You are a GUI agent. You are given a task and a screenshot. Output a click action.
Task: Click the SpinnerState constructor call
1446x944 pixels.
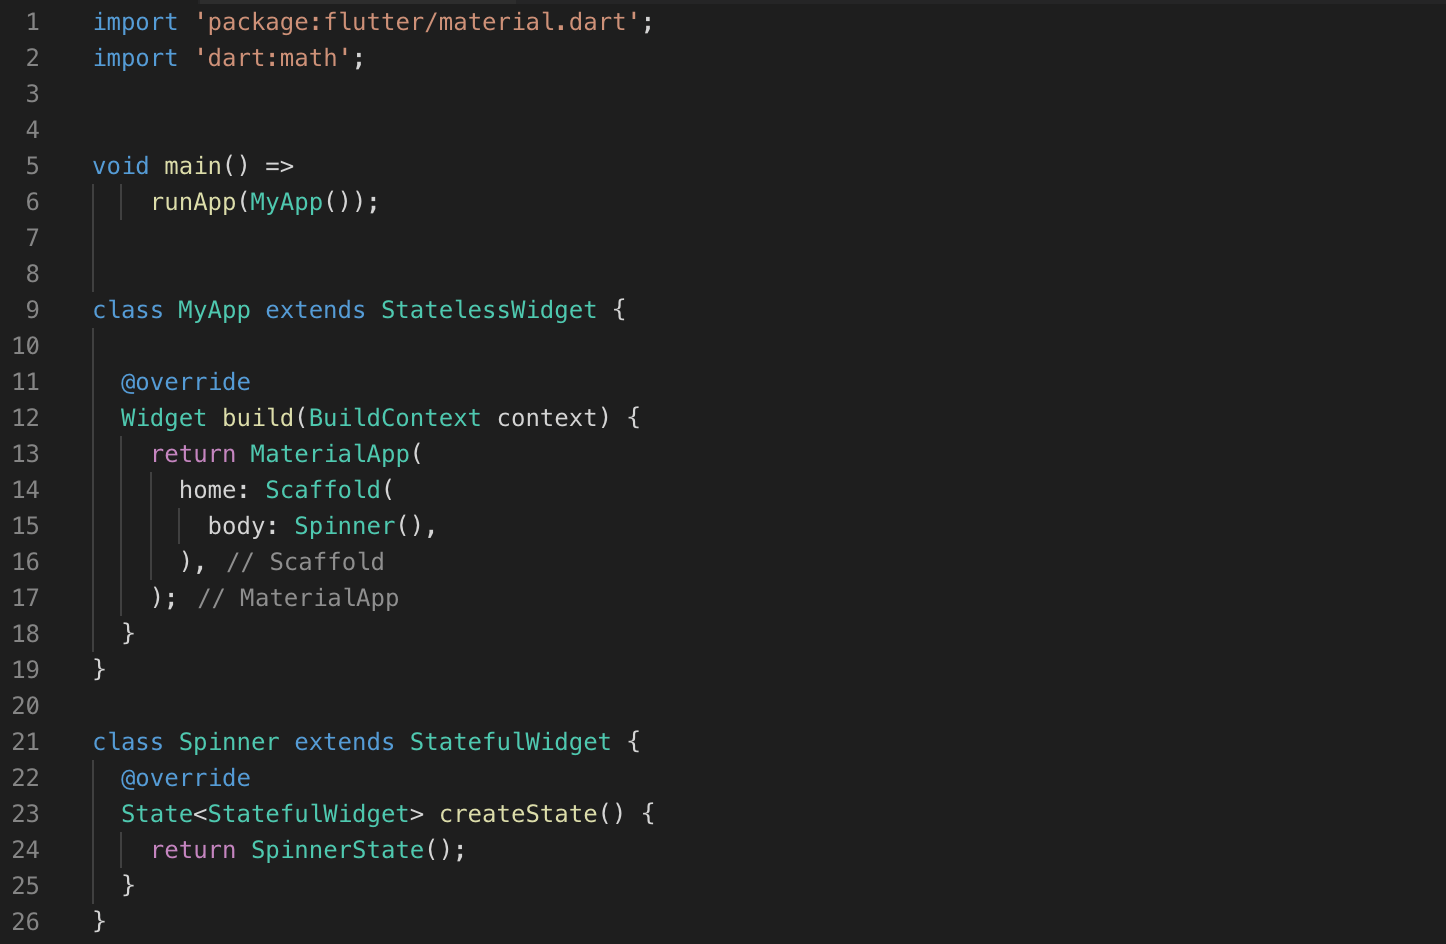click(x=337, y=850)
